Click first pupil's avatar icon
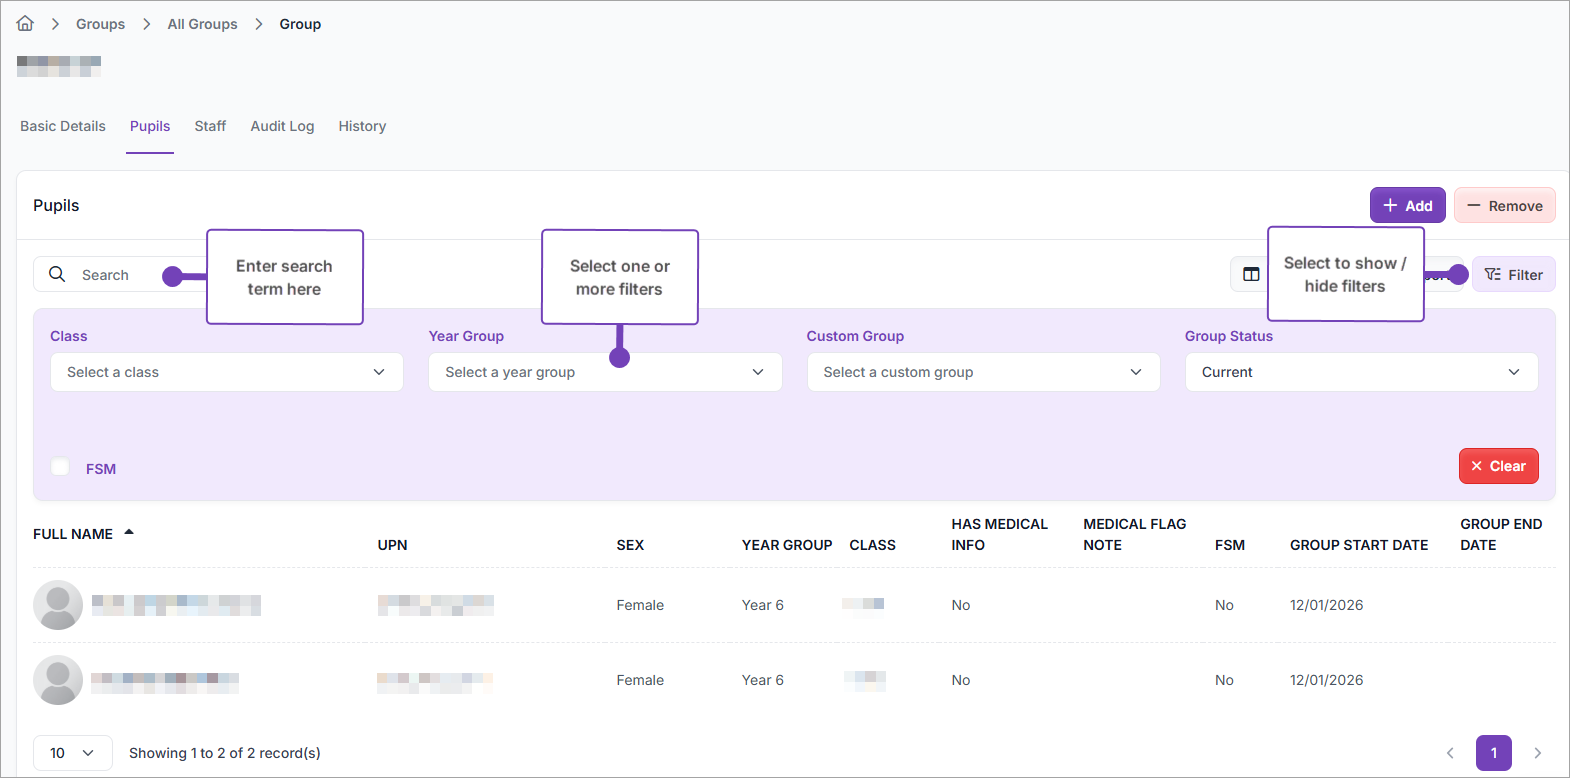The height and width of the screenshot is (778, 1570). click(x=58, y=605)
